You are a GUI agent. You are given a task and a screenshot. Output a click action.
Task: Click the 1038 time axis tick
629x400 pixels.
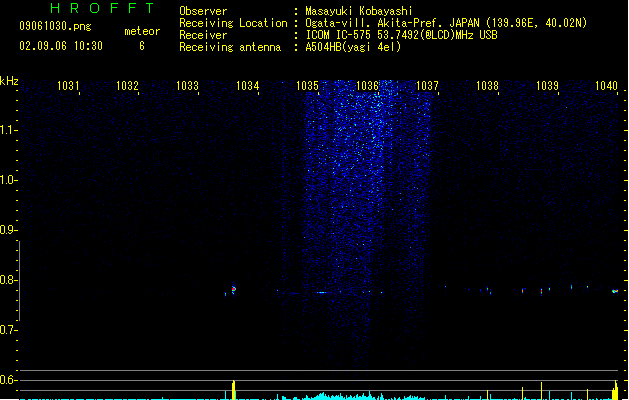(x=487, y=86)
